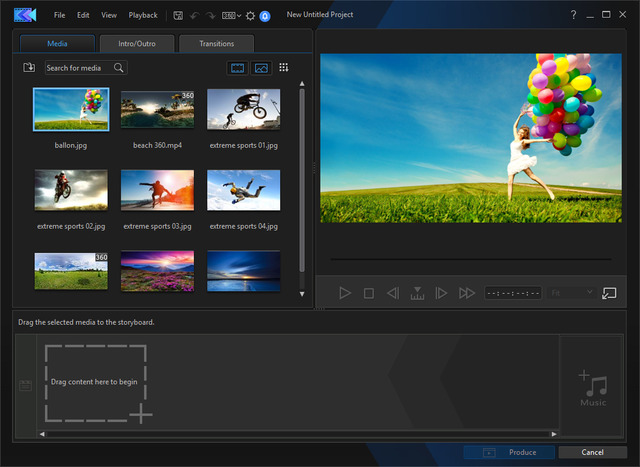
Task: Toggle the image media filter
Action: [x=261, y=68]
